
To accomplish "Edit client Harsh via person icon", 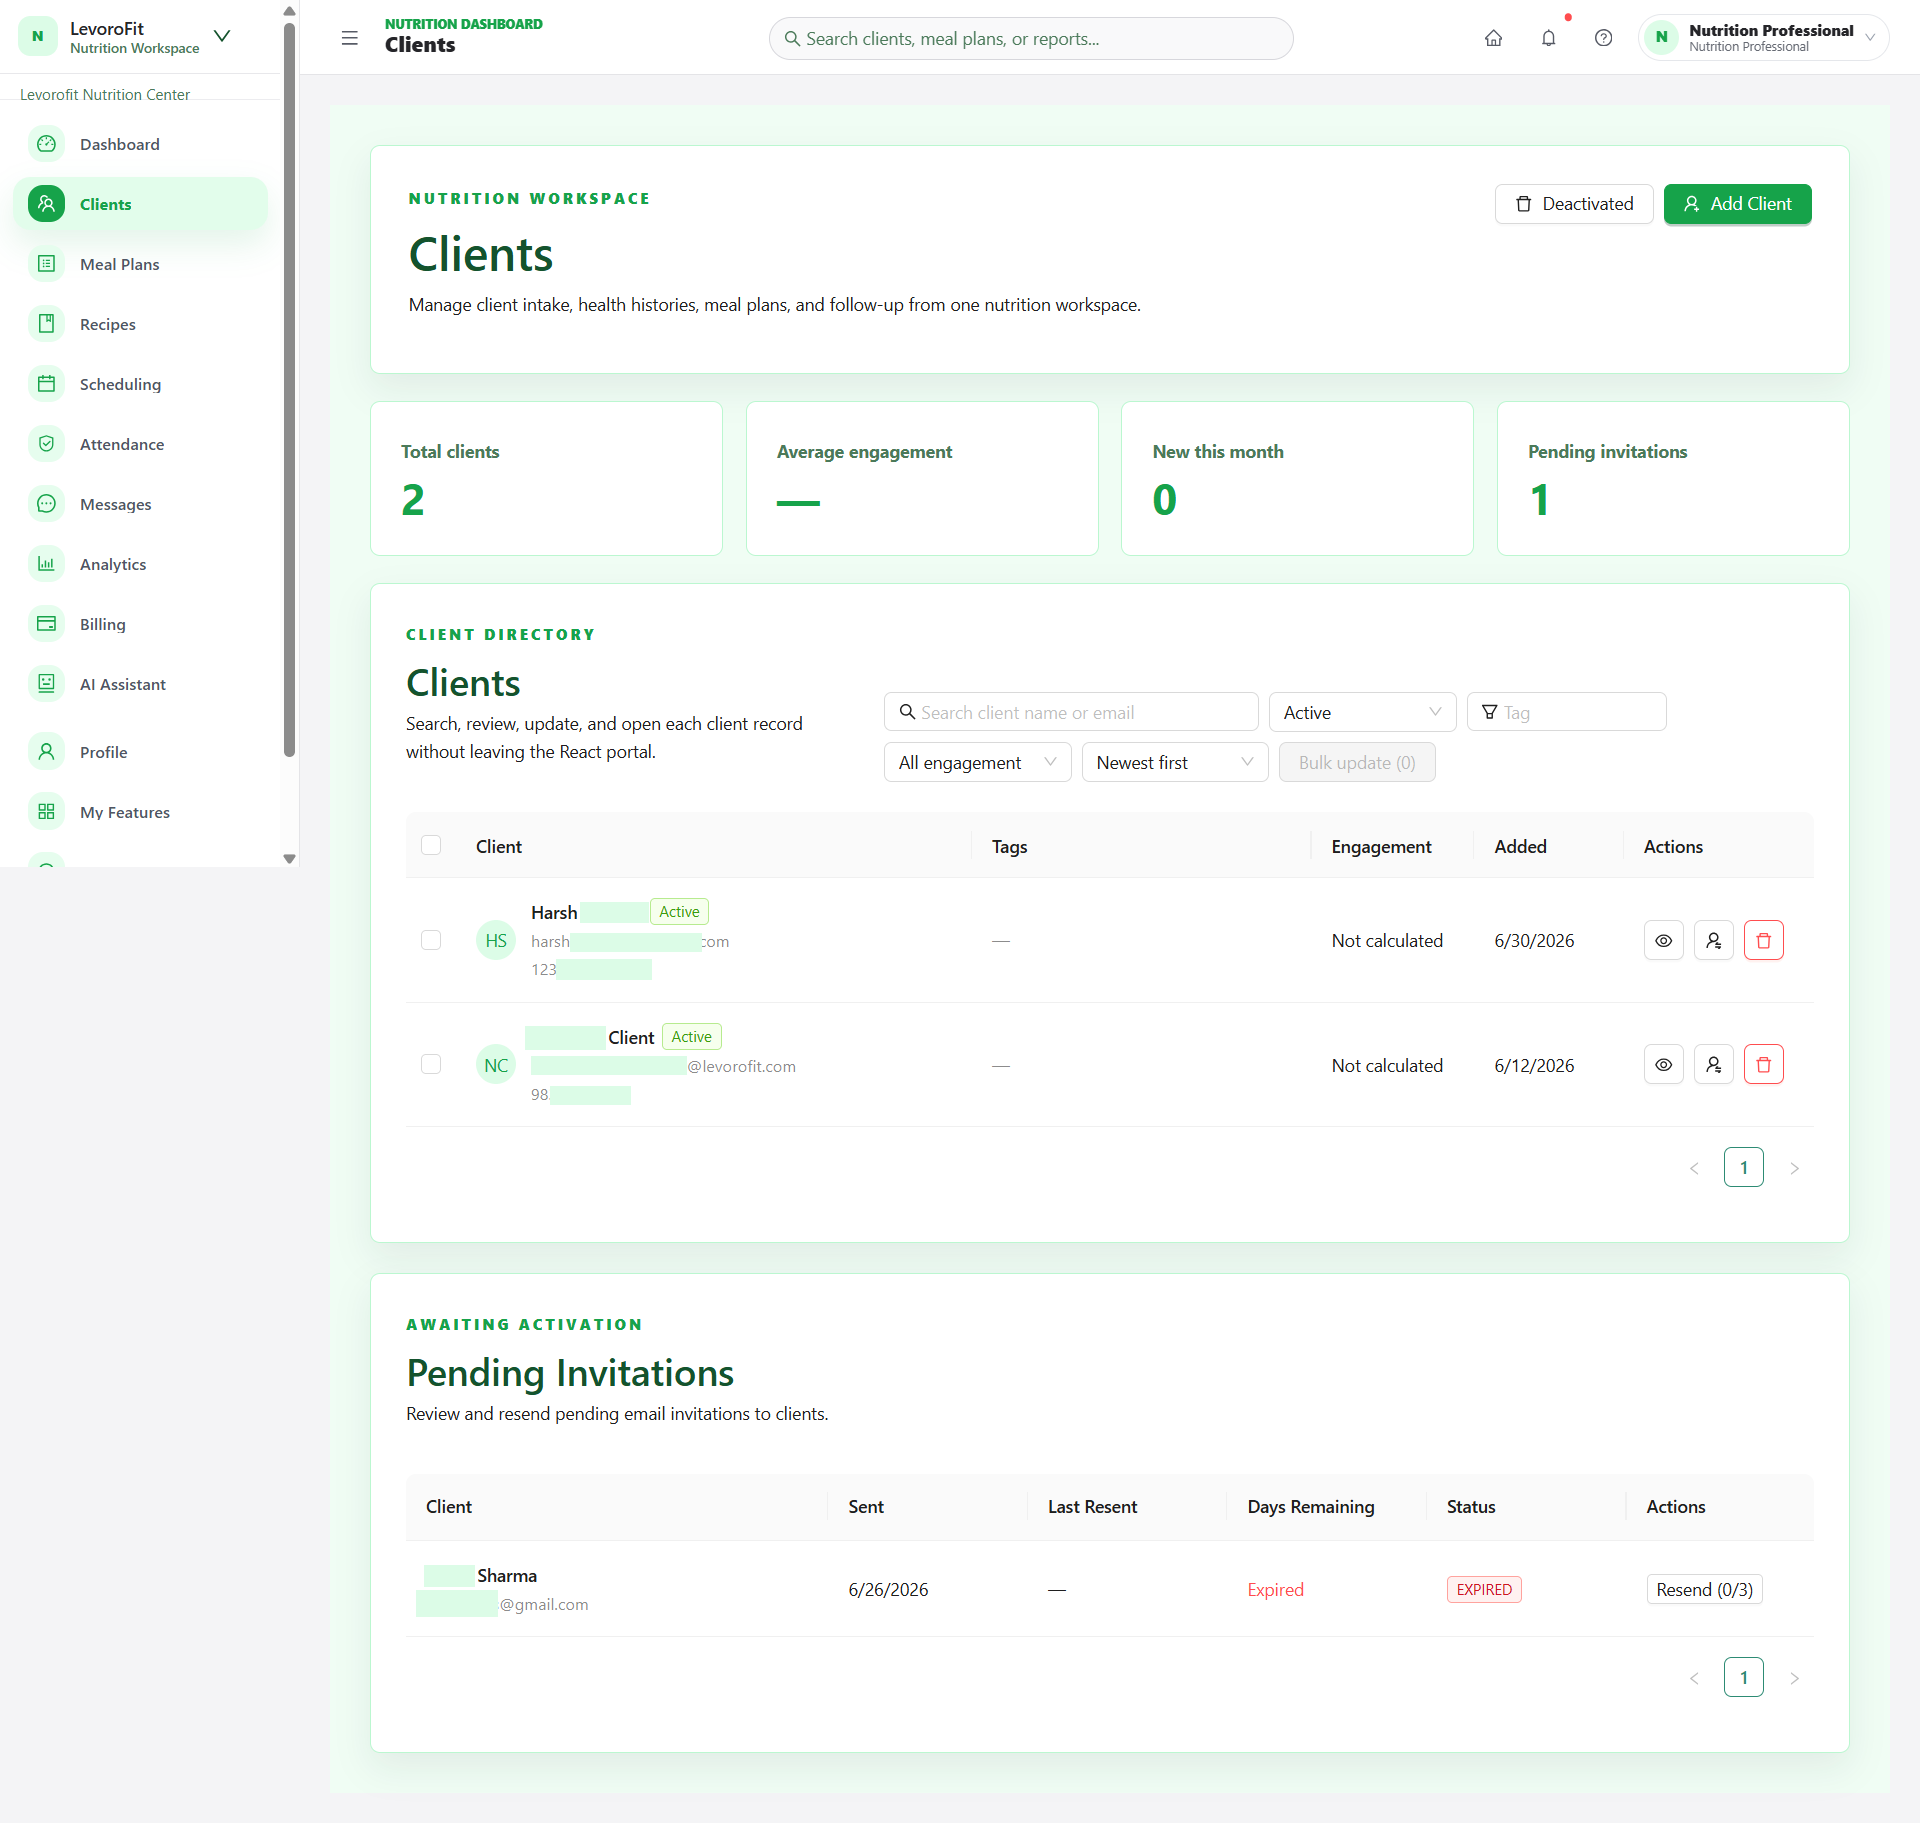I will [1713, 940].
